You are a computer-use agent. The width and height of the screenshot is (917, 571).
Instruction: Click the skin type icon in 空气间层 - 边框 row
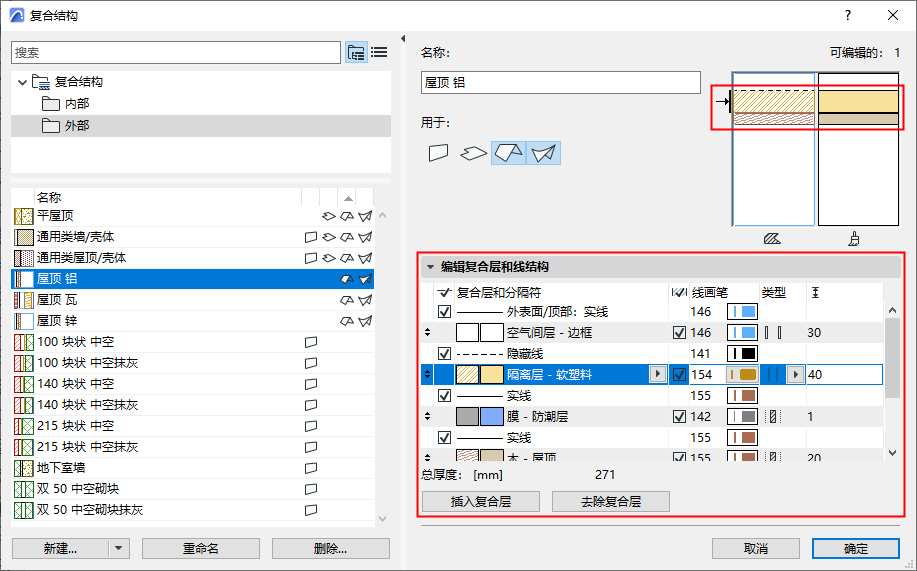tap(773, 333)
